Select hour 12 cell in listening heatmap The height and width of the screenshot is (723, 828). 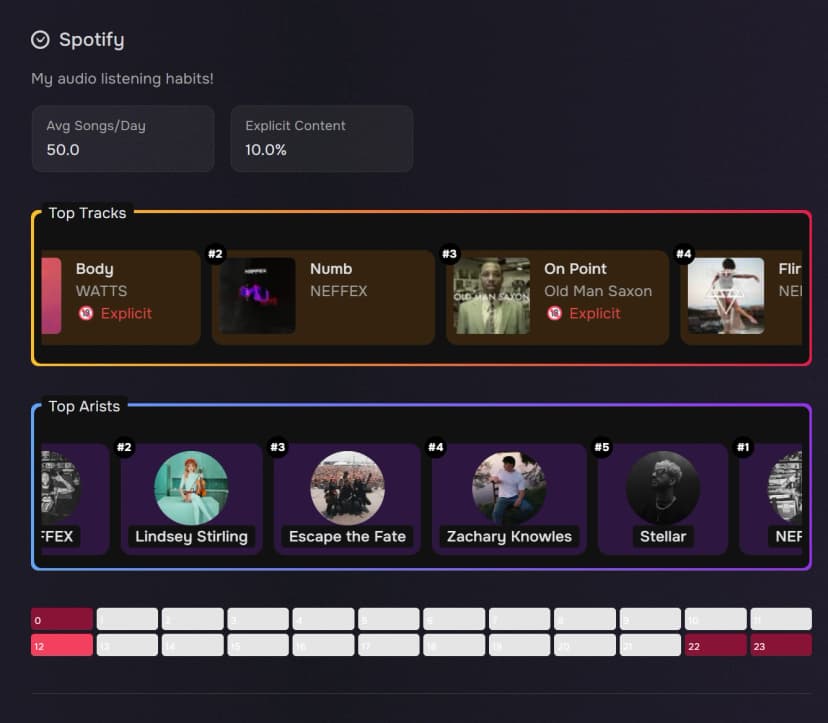pyautogui.click(x=62, y=645)
